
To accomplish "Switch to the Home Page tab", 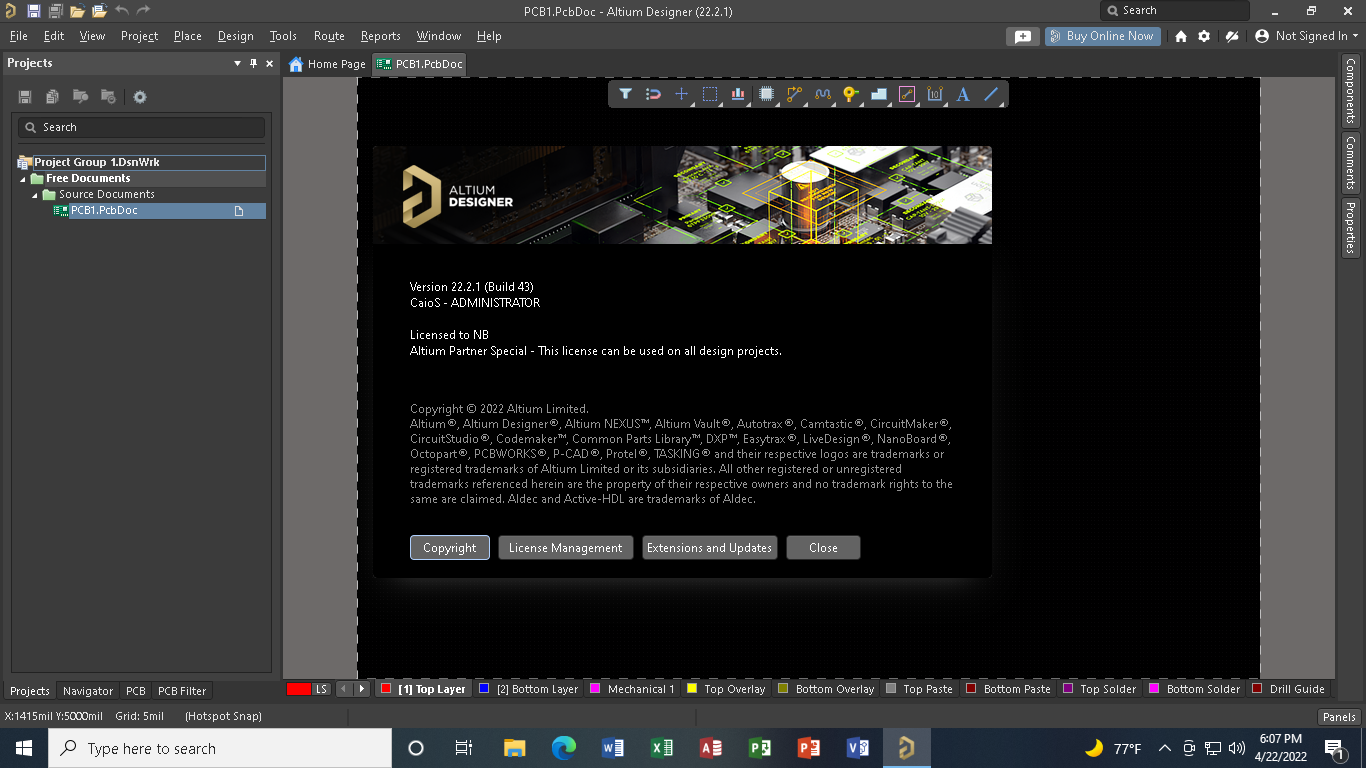I will pyautogui.click(x=327, y=64).
